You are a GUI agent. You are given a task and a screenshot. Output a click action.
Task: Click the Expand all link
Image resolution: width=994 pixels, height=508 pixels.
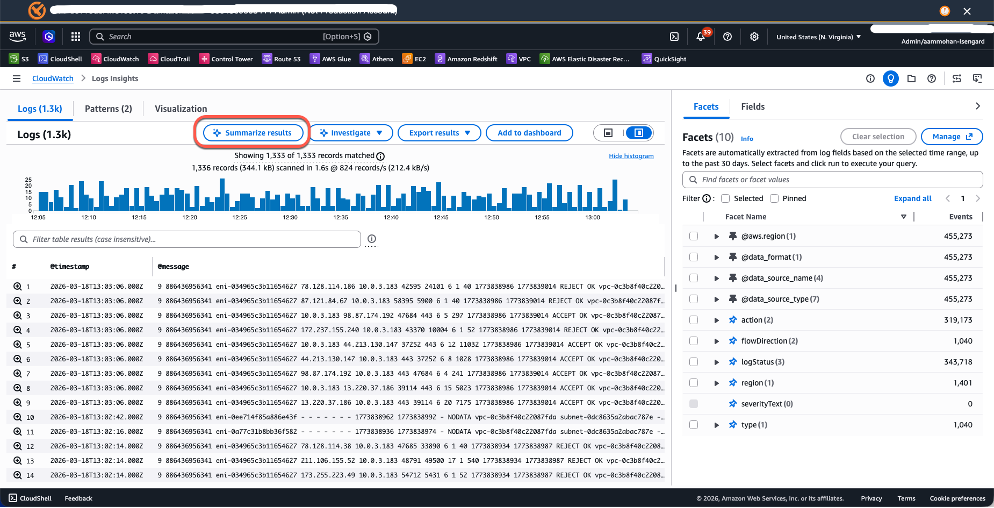(913, 199)
